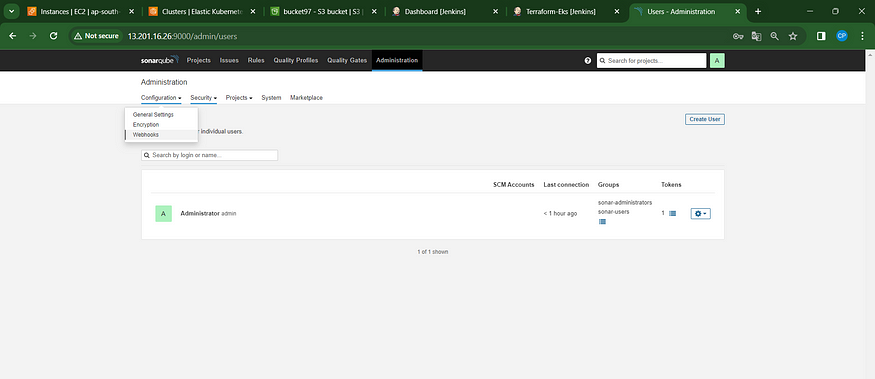
Task: Open the System administration tab
Action: (271, 98)
